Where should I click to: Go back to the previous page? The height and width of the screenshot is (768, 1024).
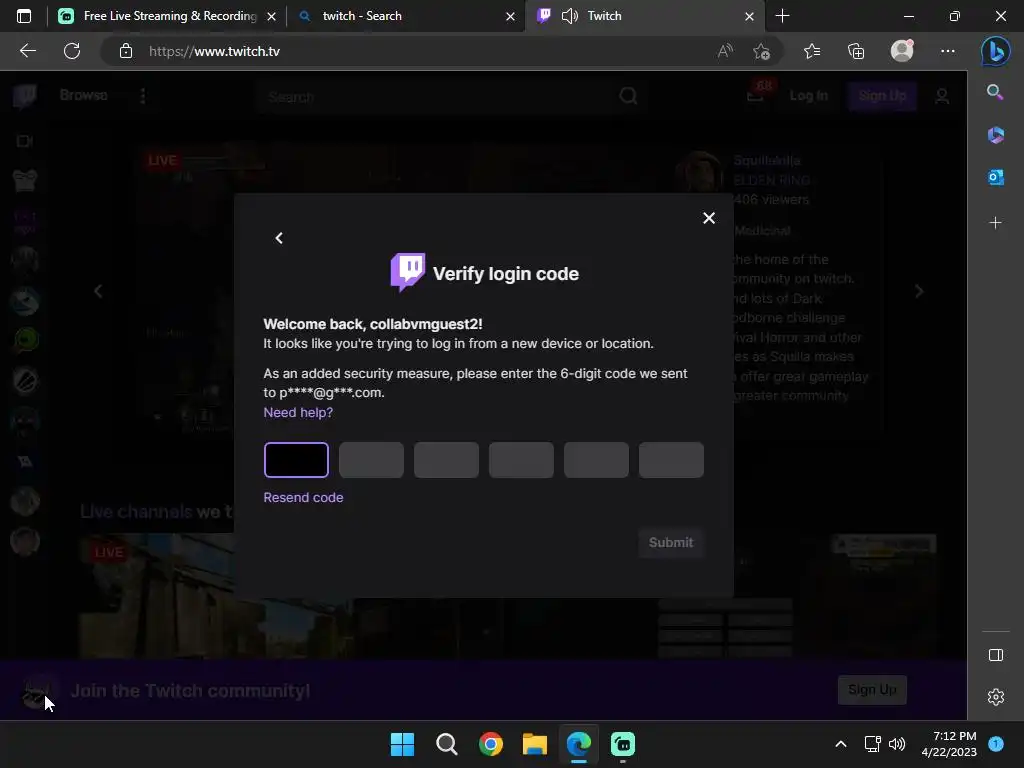(27, 51)
